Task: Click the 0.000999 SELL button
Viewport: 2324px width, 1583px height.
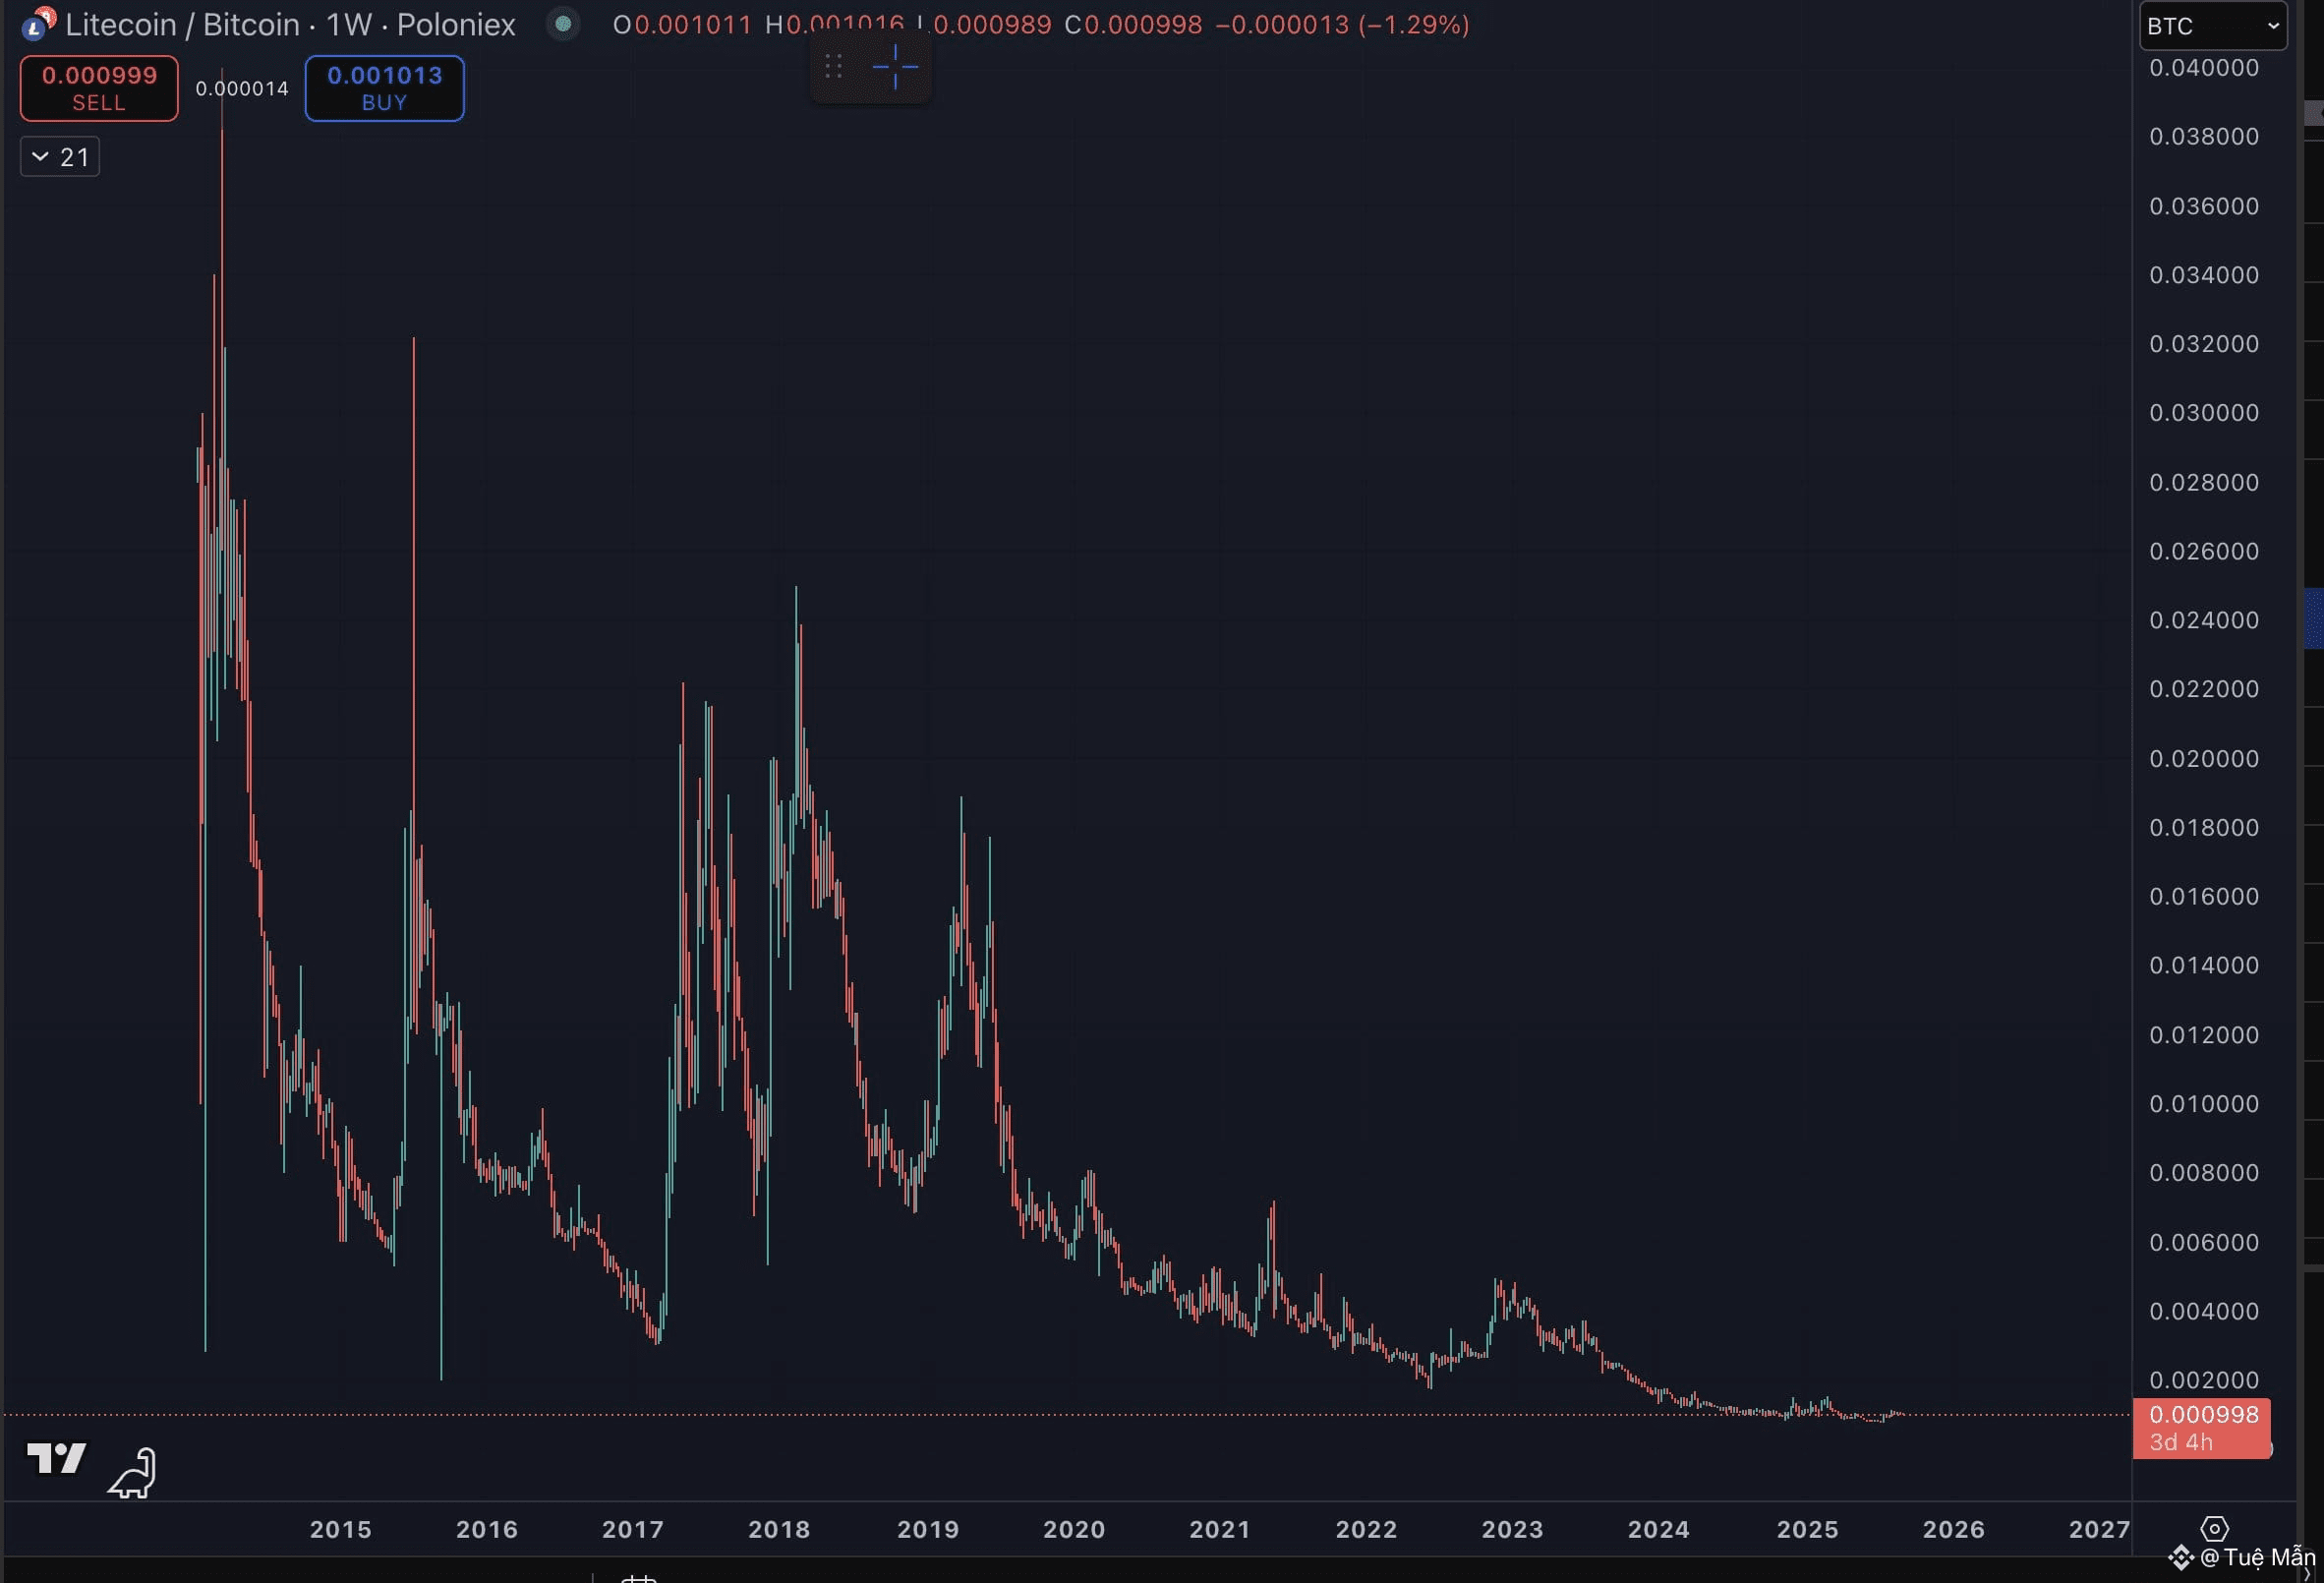Action: click(x=99, y=88)
